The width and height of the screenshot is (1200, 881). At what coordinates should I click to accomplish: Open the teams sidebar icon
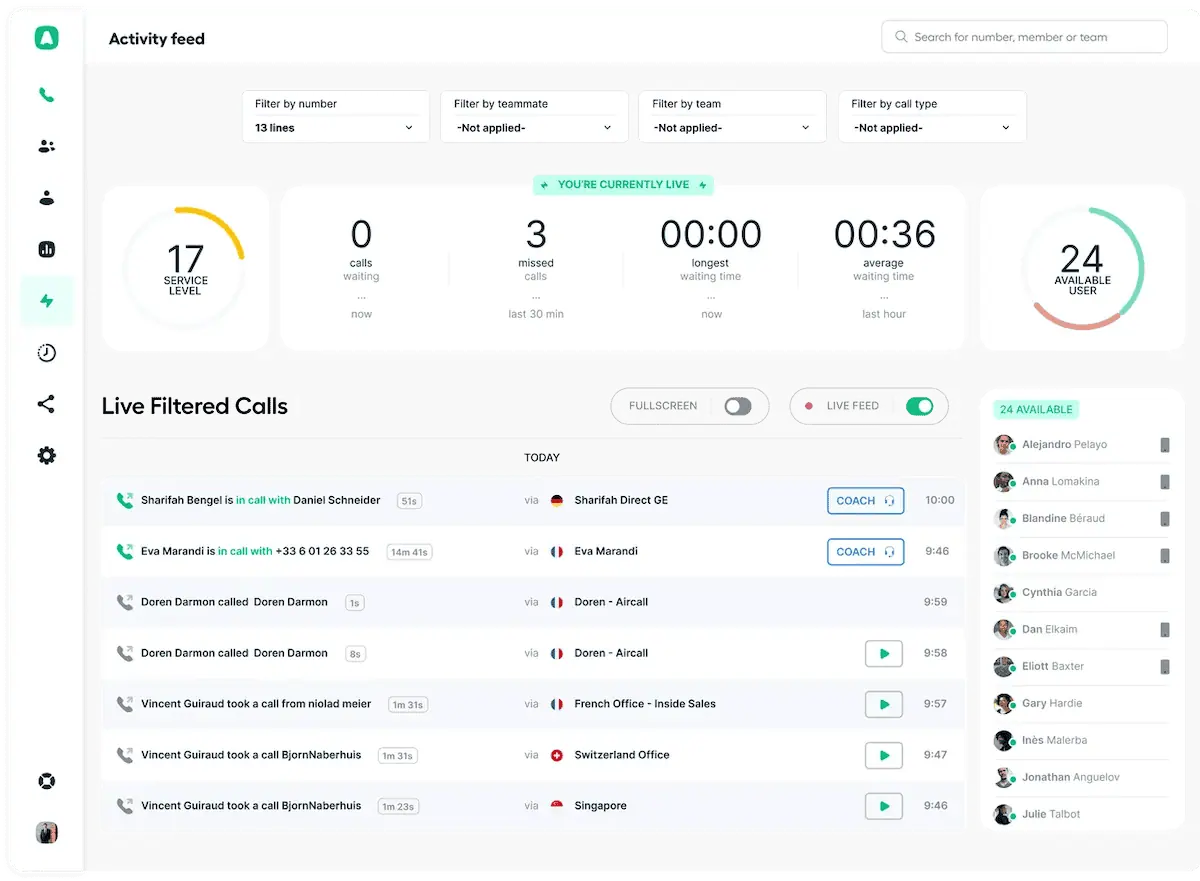(46, 146)
